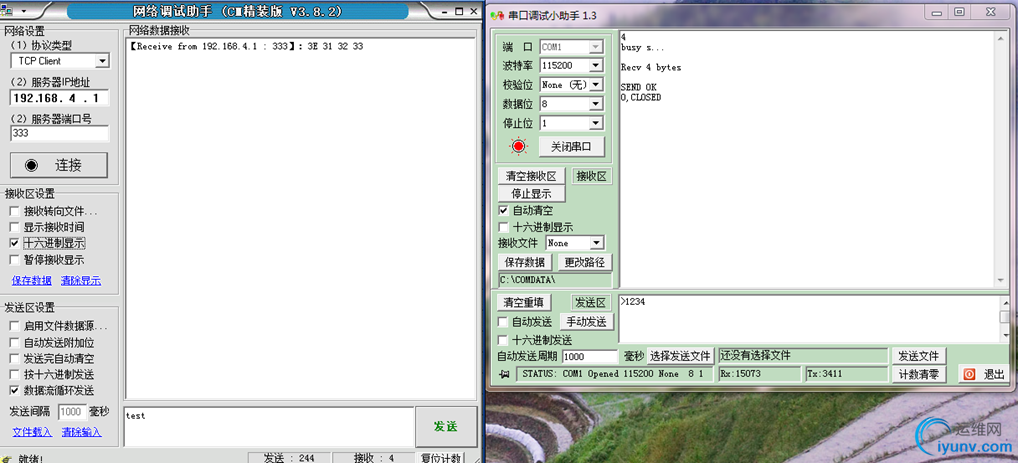Click the 计数清零 button
The image size is (1018, 463).
919,374
